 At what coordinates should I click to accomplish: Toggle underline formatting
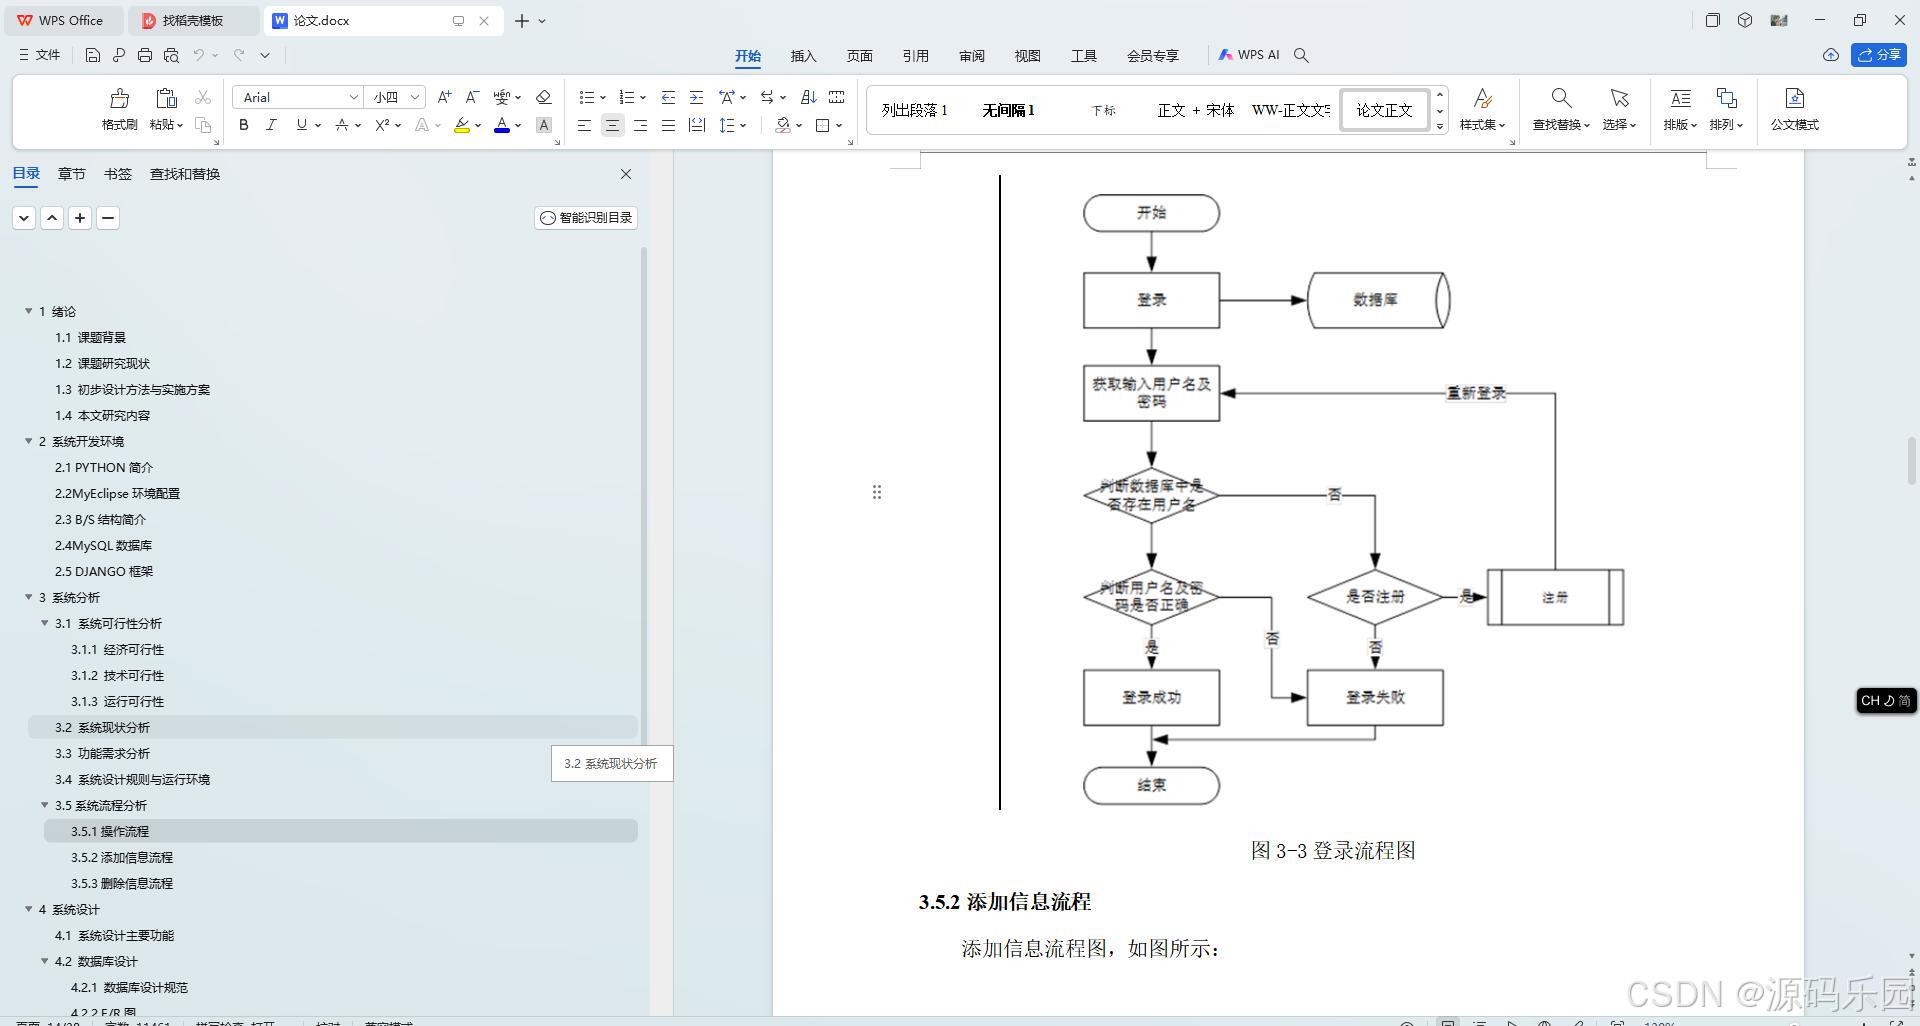point(299,125)
